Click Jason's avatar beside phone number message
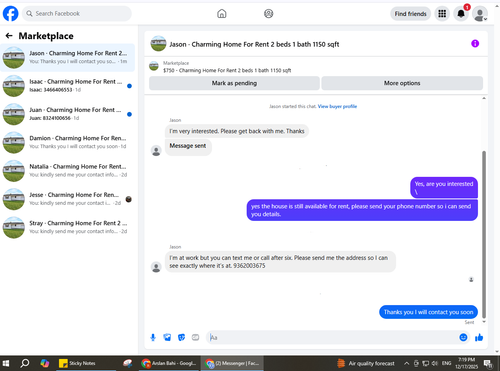Screen dimensions: 500x371 156,267
